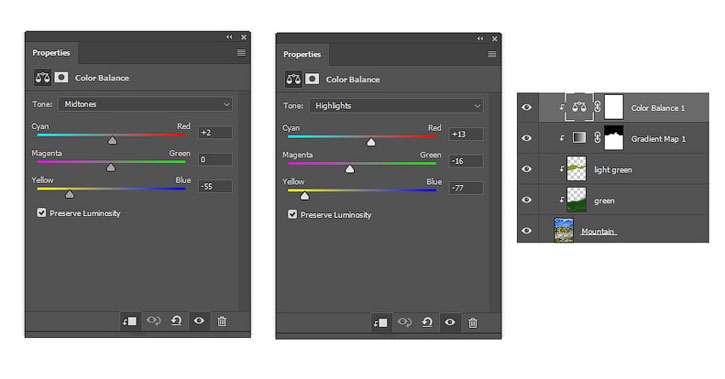Click Cyan-Red value field showing +2
725x379 pixels.
click(215, 133)
